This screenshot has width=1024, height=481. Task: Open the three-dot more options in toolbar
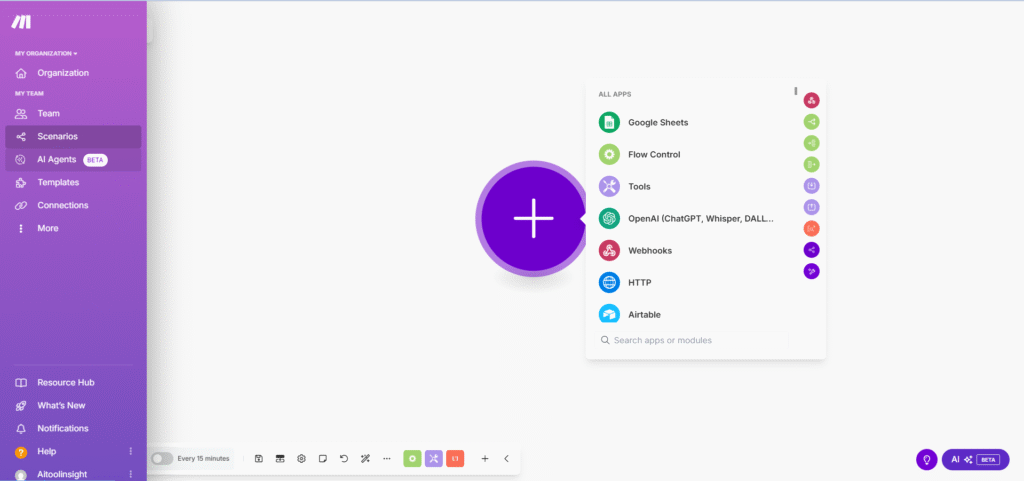pyautogui.click(x=387, y=459)
